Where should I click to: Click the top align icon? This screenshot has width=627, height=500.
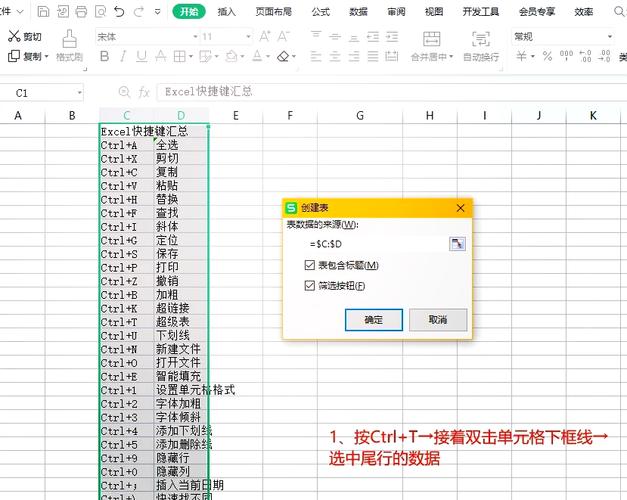[316, 36]
